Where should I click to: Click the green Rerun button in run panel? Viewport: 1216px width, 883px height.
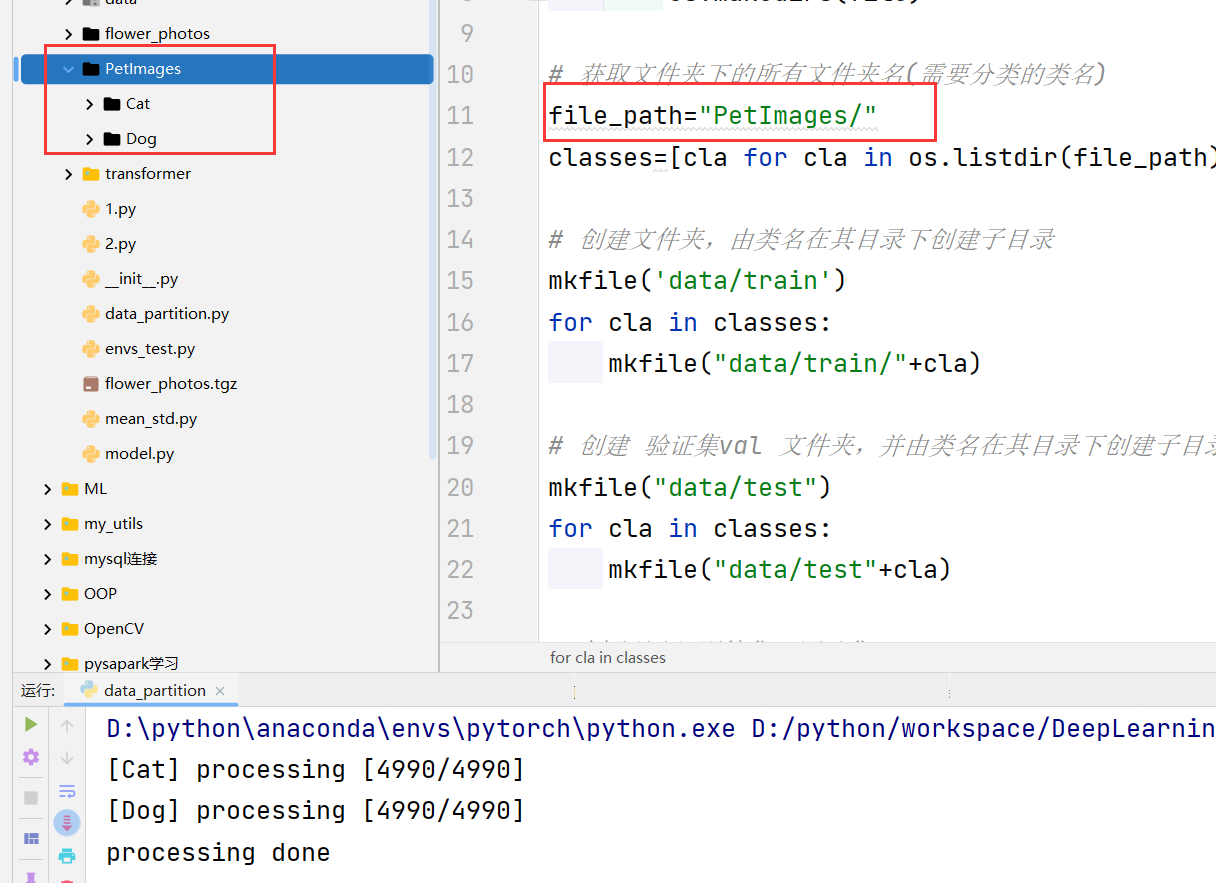pyautogui.click(x=31, y=724)
